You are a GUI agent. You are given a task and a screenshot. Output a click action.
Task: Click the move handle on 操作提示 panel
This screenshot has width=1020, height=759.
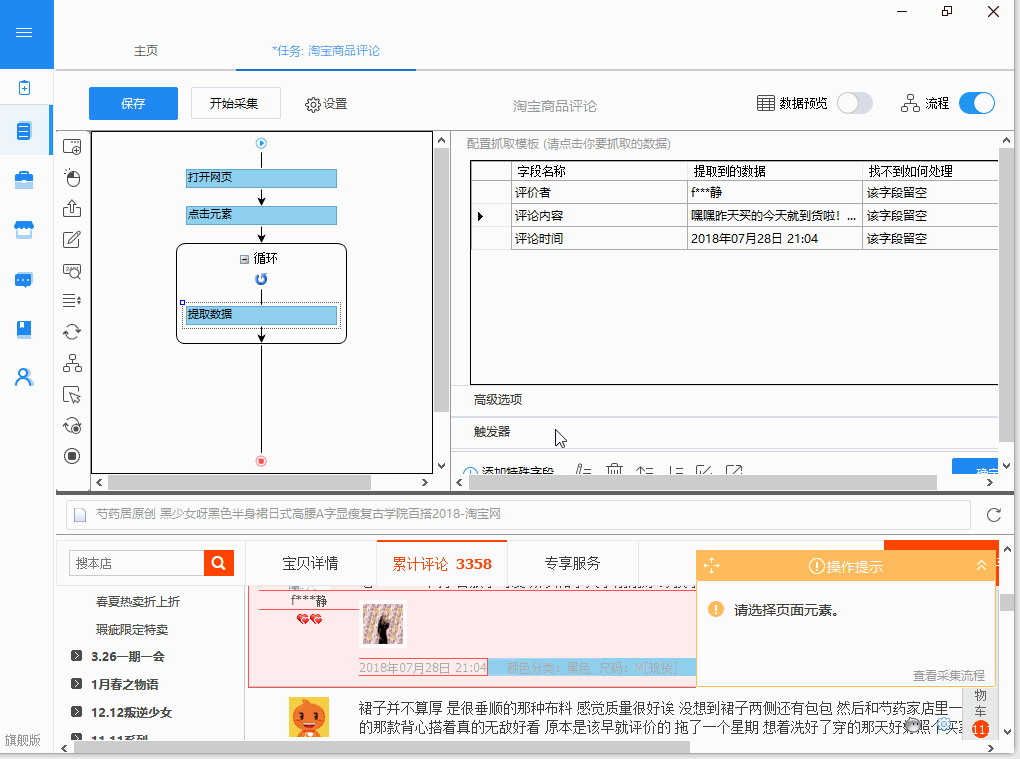pos(712,565)
